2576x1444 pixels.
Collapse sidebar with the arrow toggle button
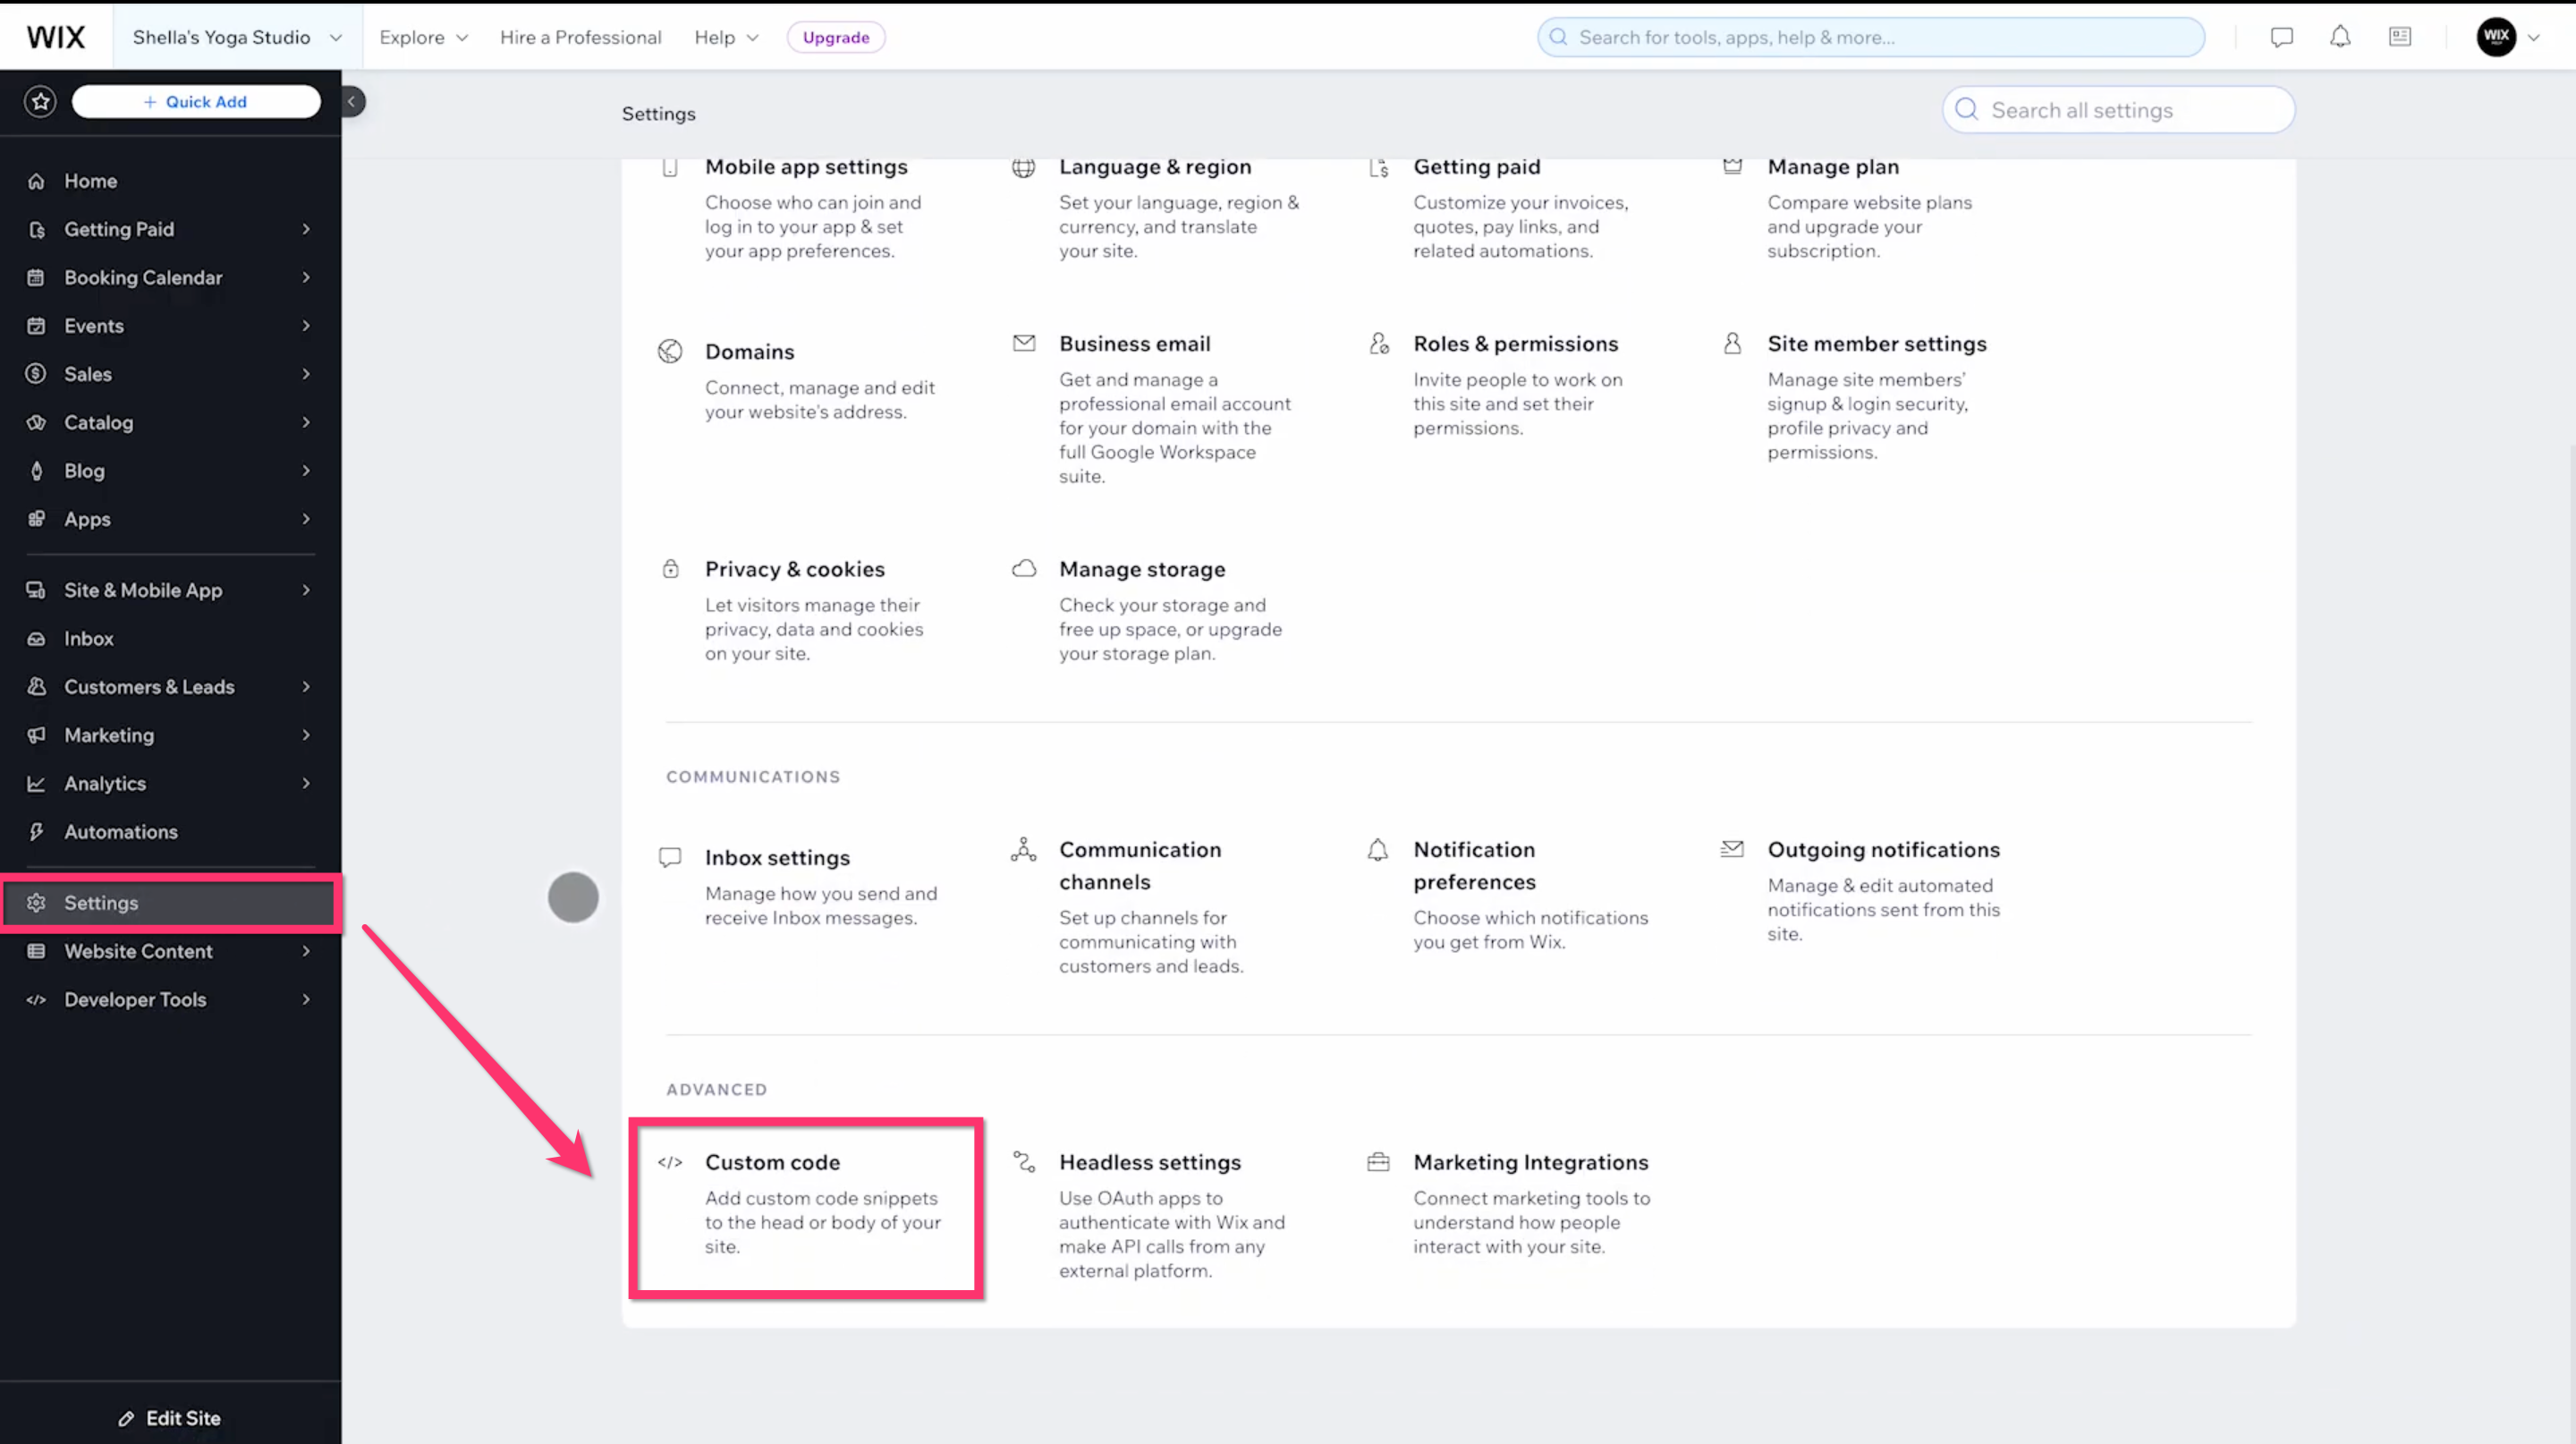point(352,101)
